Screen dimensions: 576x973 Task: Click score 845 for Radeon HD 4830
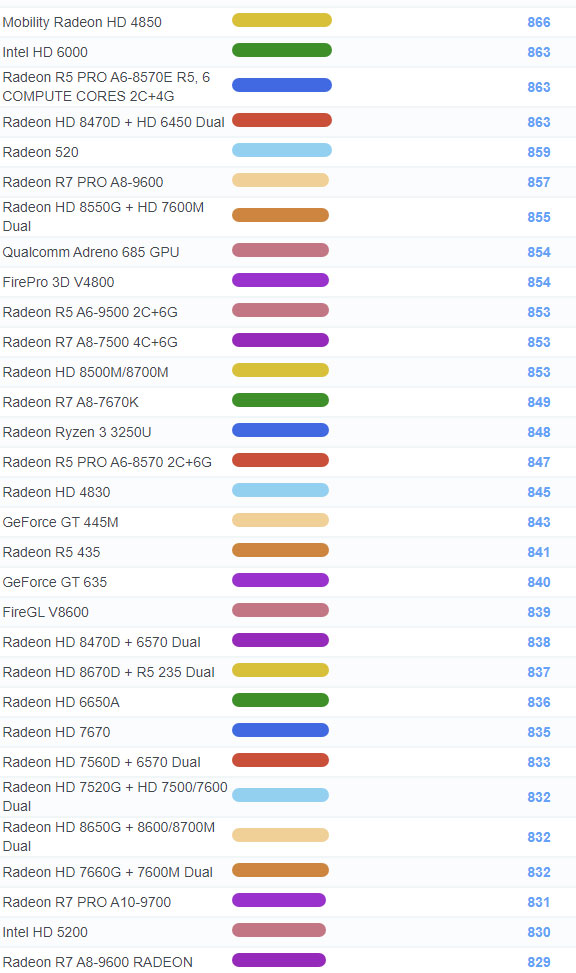coord(539,492)
